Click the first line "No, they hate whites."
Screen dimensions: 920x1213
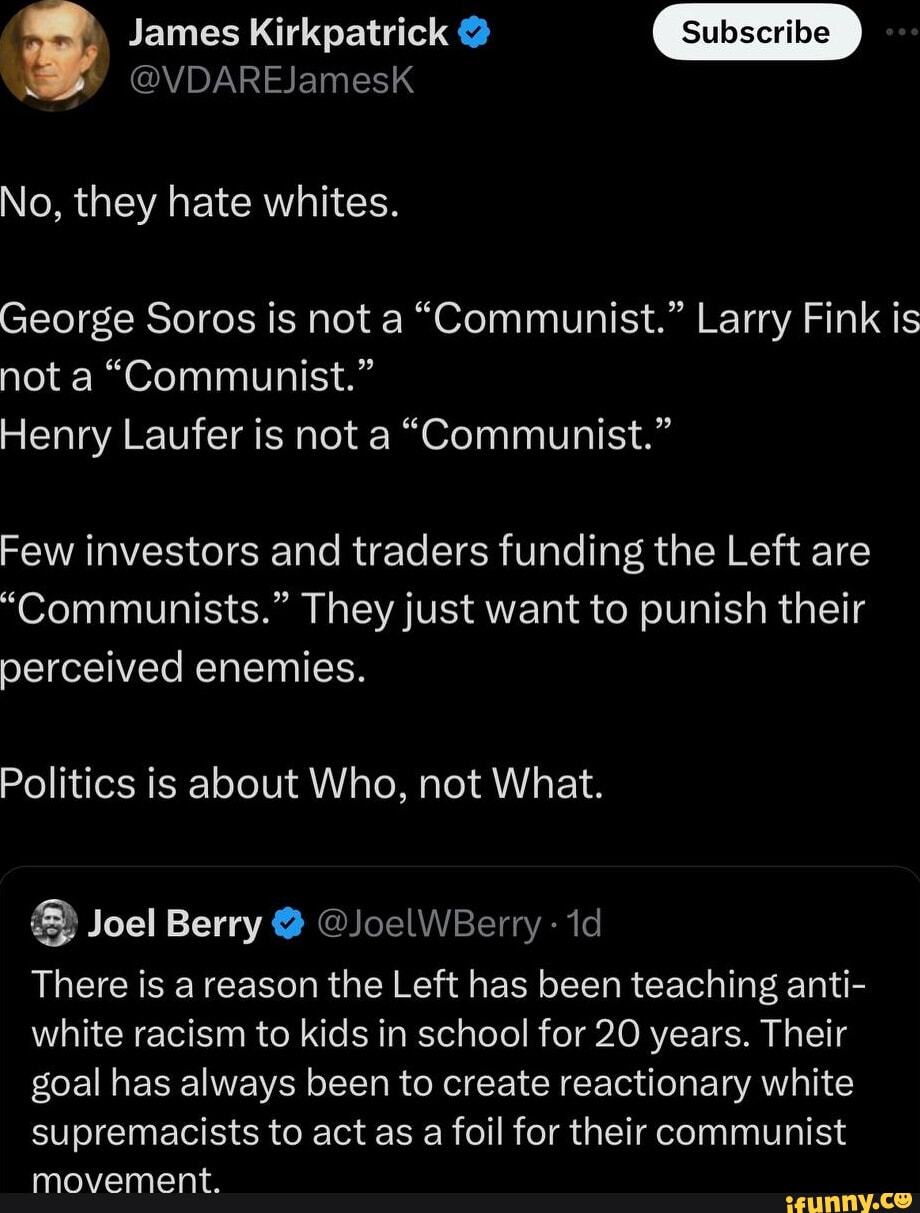(201, 205)
